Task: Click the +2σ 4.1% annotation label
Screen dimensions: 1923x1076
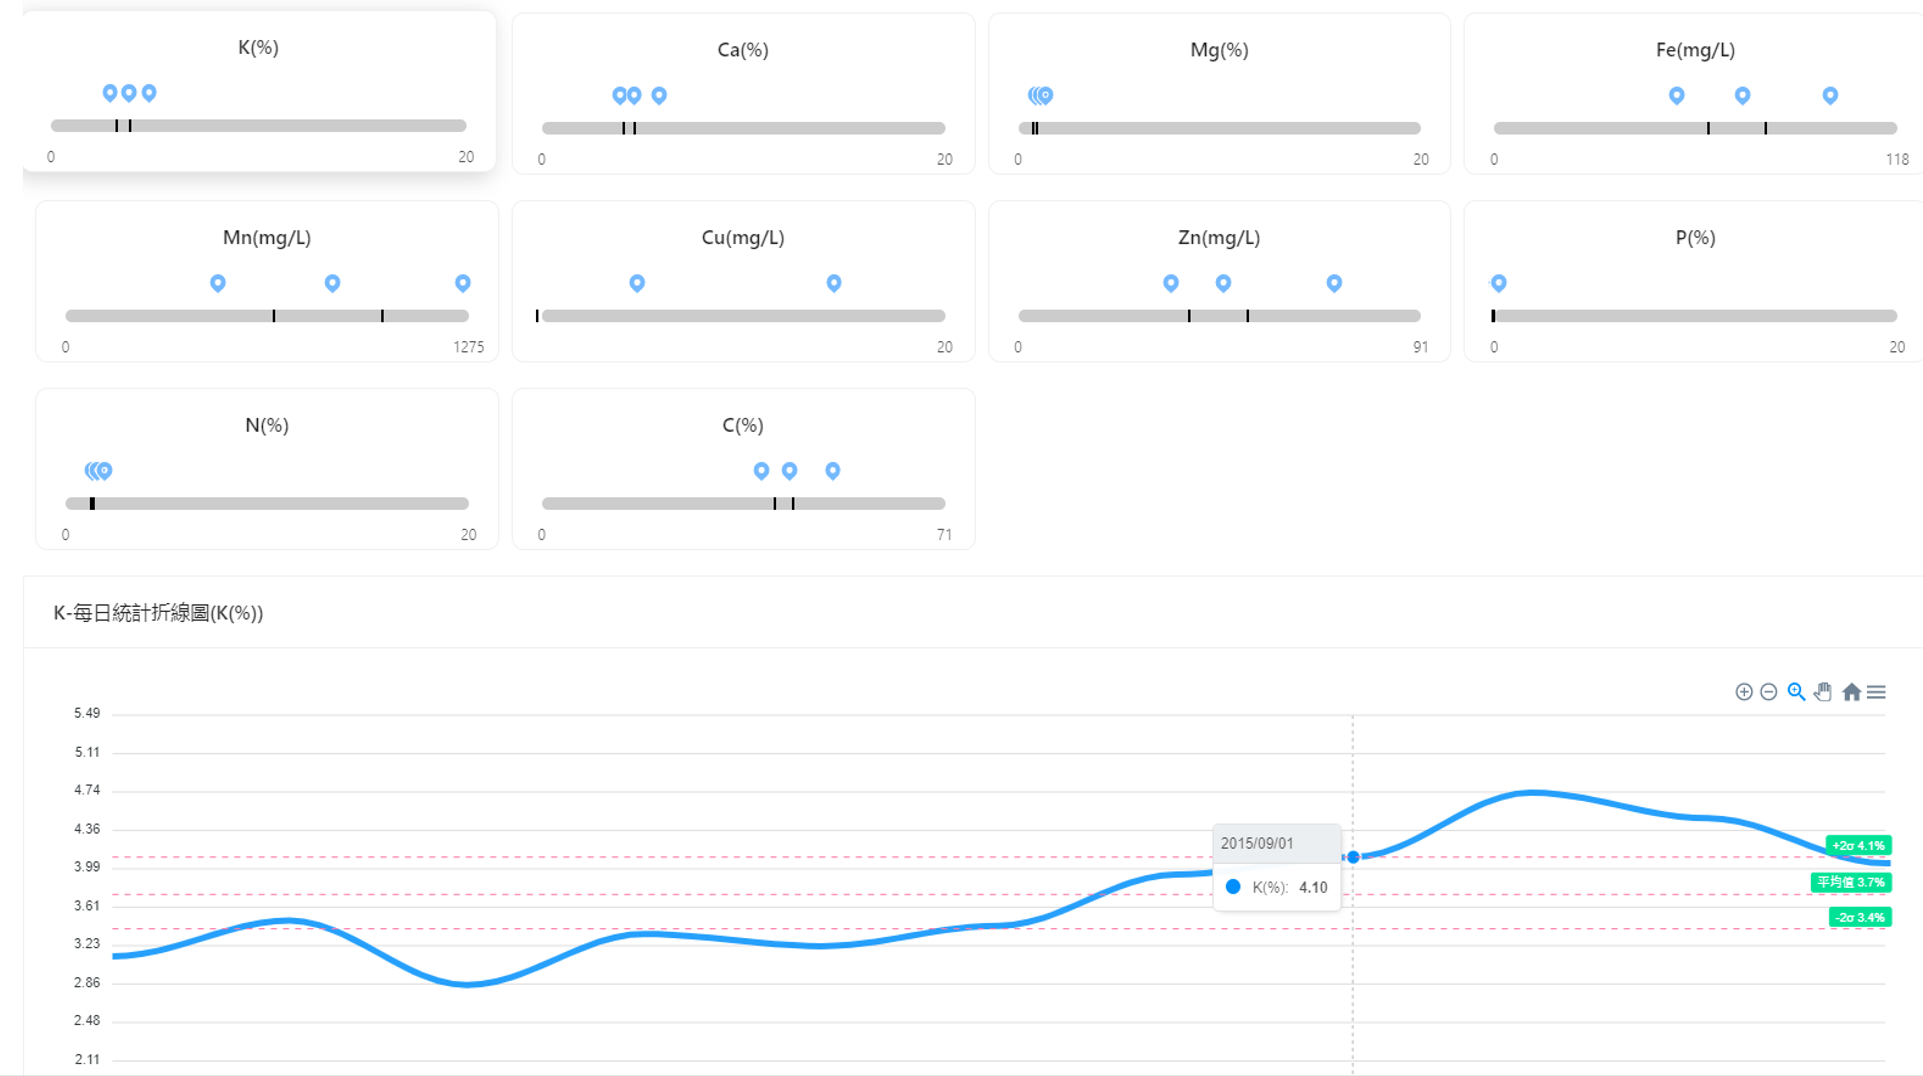Action: coord(1858,846)
